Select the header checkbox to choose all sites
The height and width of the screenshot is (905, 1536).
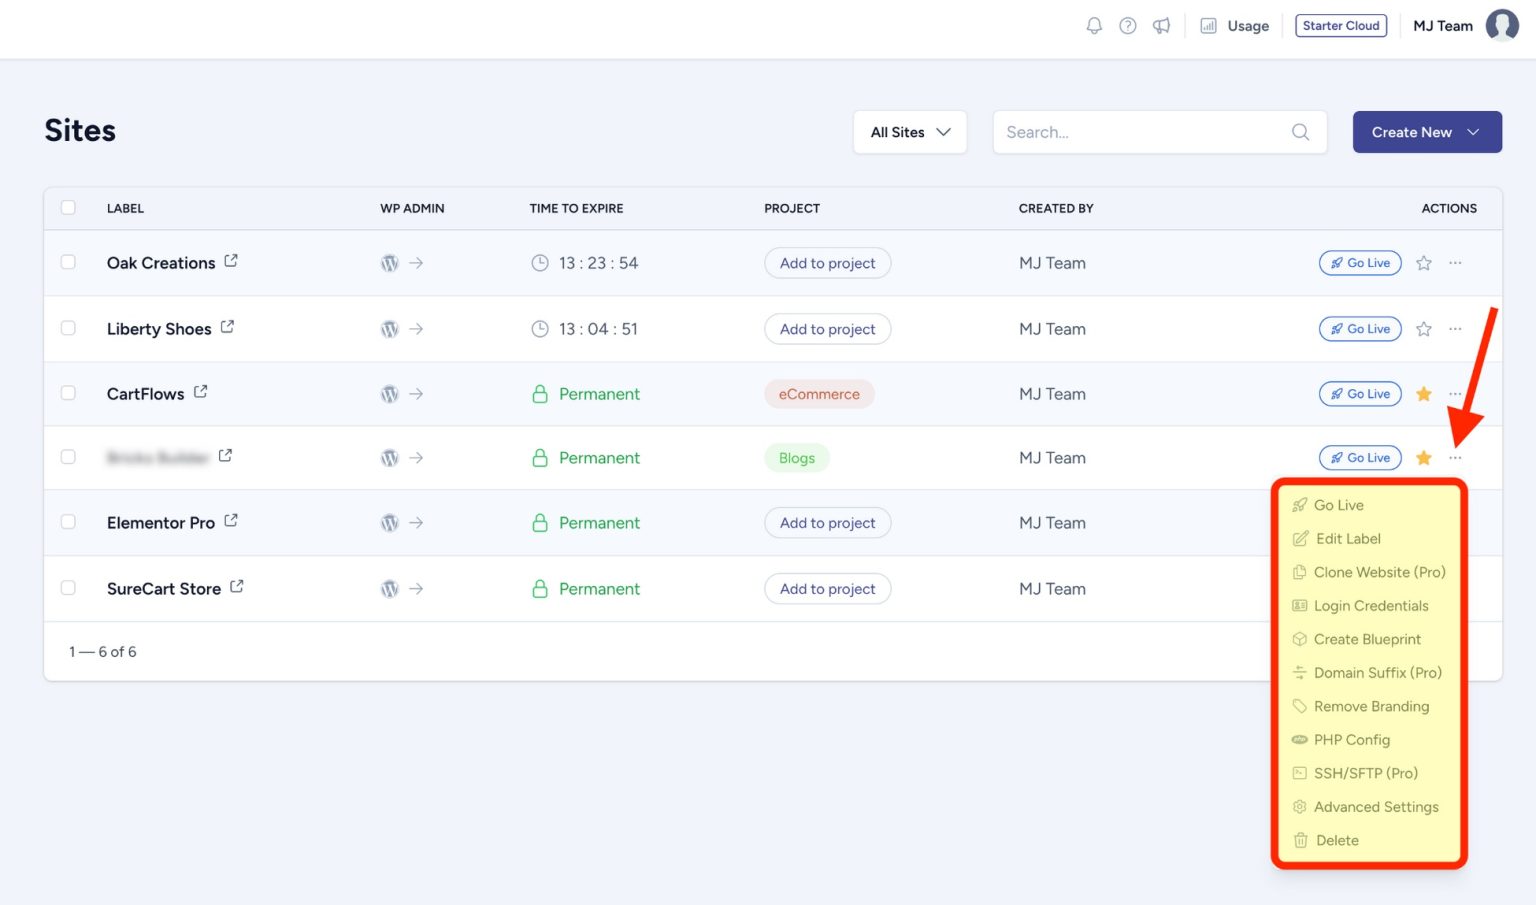[68, 207]
